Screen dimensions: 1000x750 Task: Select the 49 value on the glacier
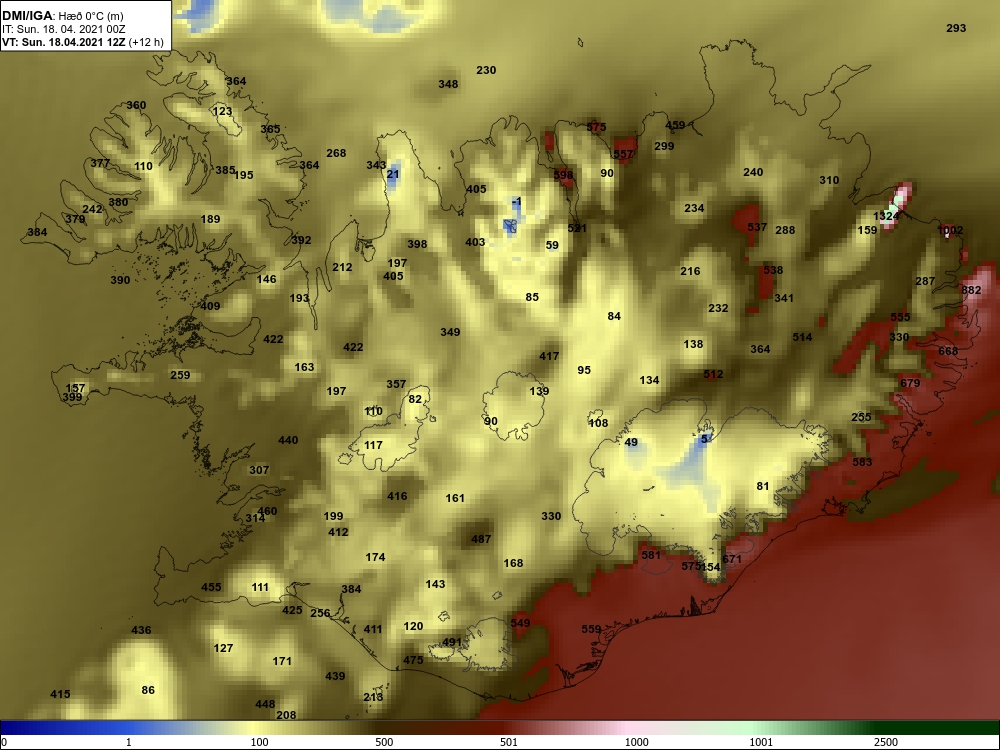[x=631, y=443]
